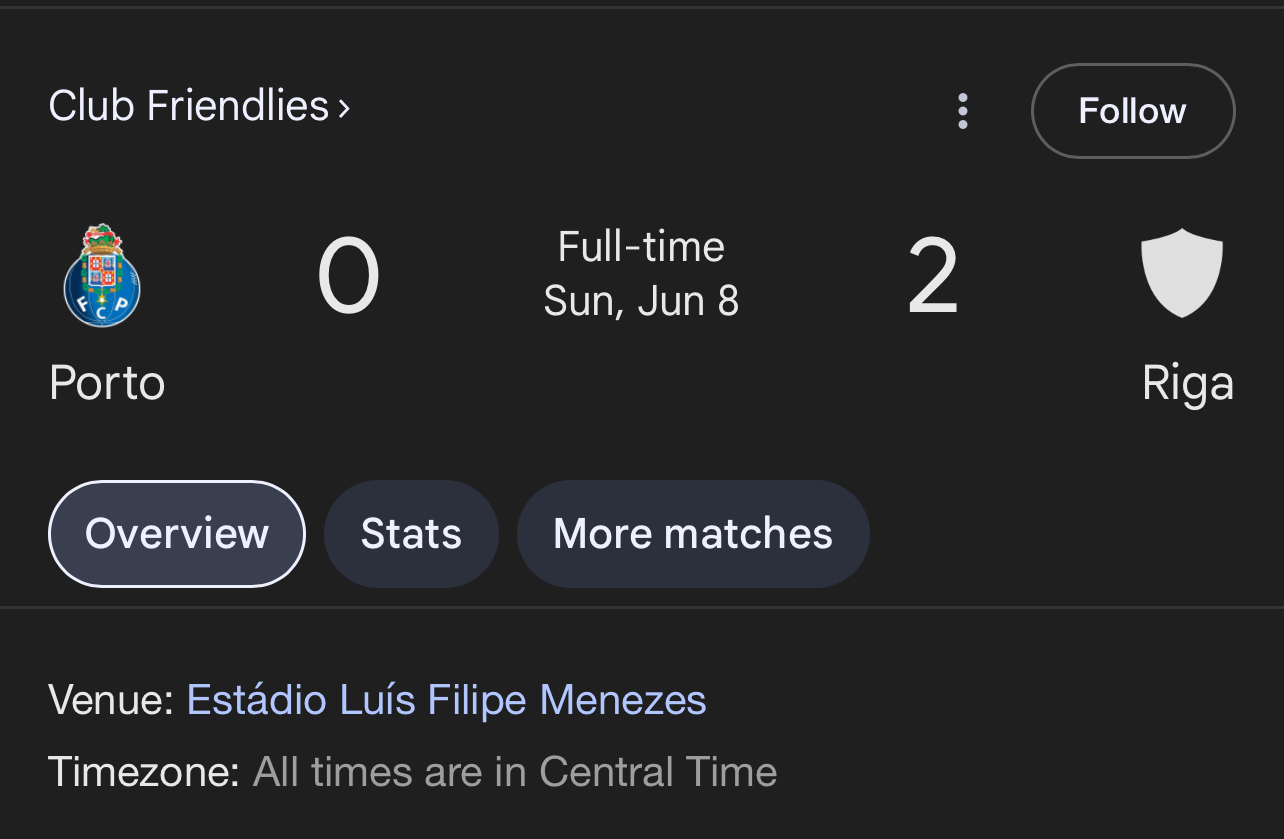Expand the chevron next to Club Friendlies
The image size is (1284, 839).
point(344,108)
